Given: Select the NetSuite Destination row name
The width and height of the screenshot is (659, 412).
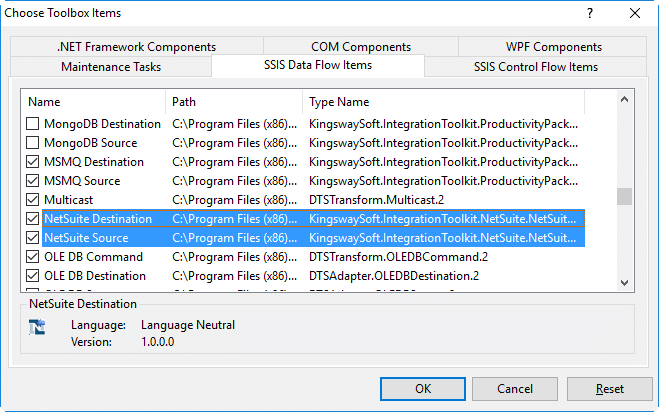Looking at the screenshot, I should click(98, 219).
